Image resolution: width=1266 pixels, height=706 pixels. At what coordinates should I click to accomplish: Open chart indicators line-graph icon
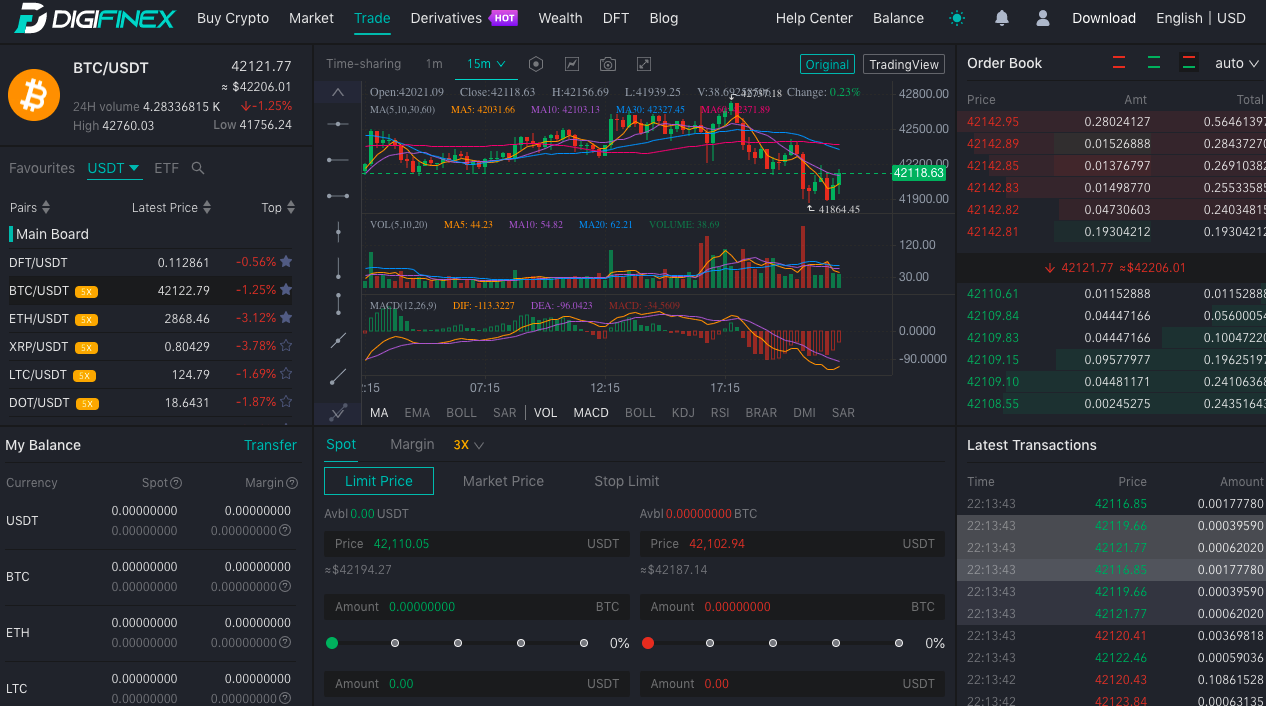click(x=572, y=64)
